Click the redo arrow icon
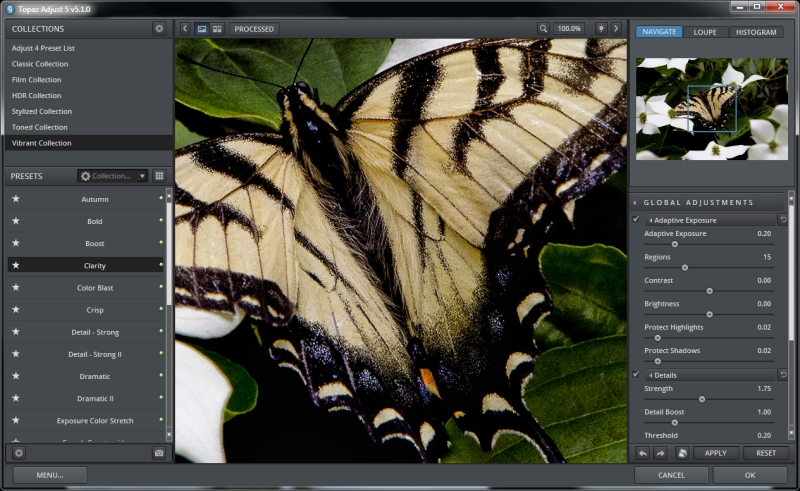The height and width of the screenshot is (491, 800). click(662, 453)
